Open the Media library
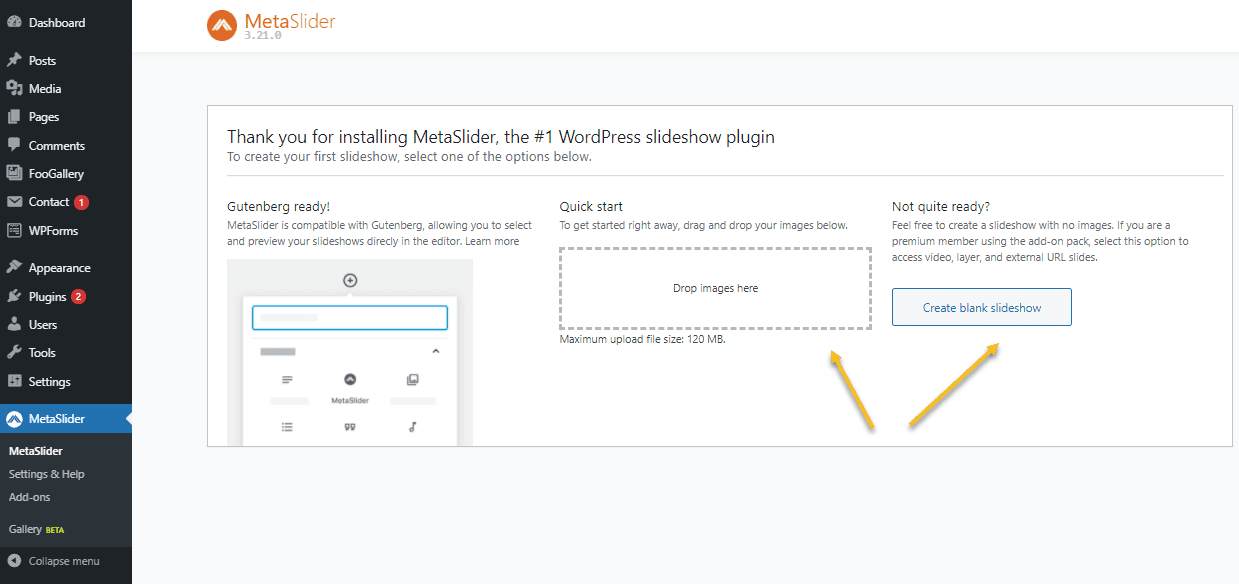Screen dimensions: 1239x584 click(x=44, y=88)
